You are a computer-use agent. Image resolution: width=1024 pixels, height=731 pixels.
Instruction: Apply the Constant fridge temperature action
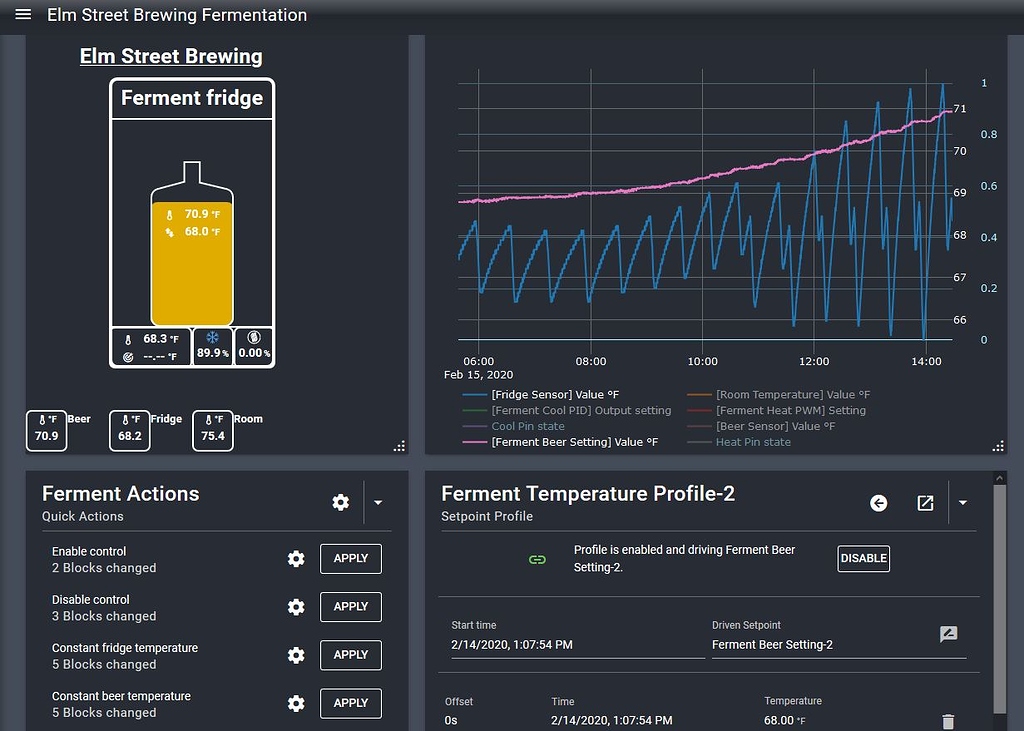(350, 655)
